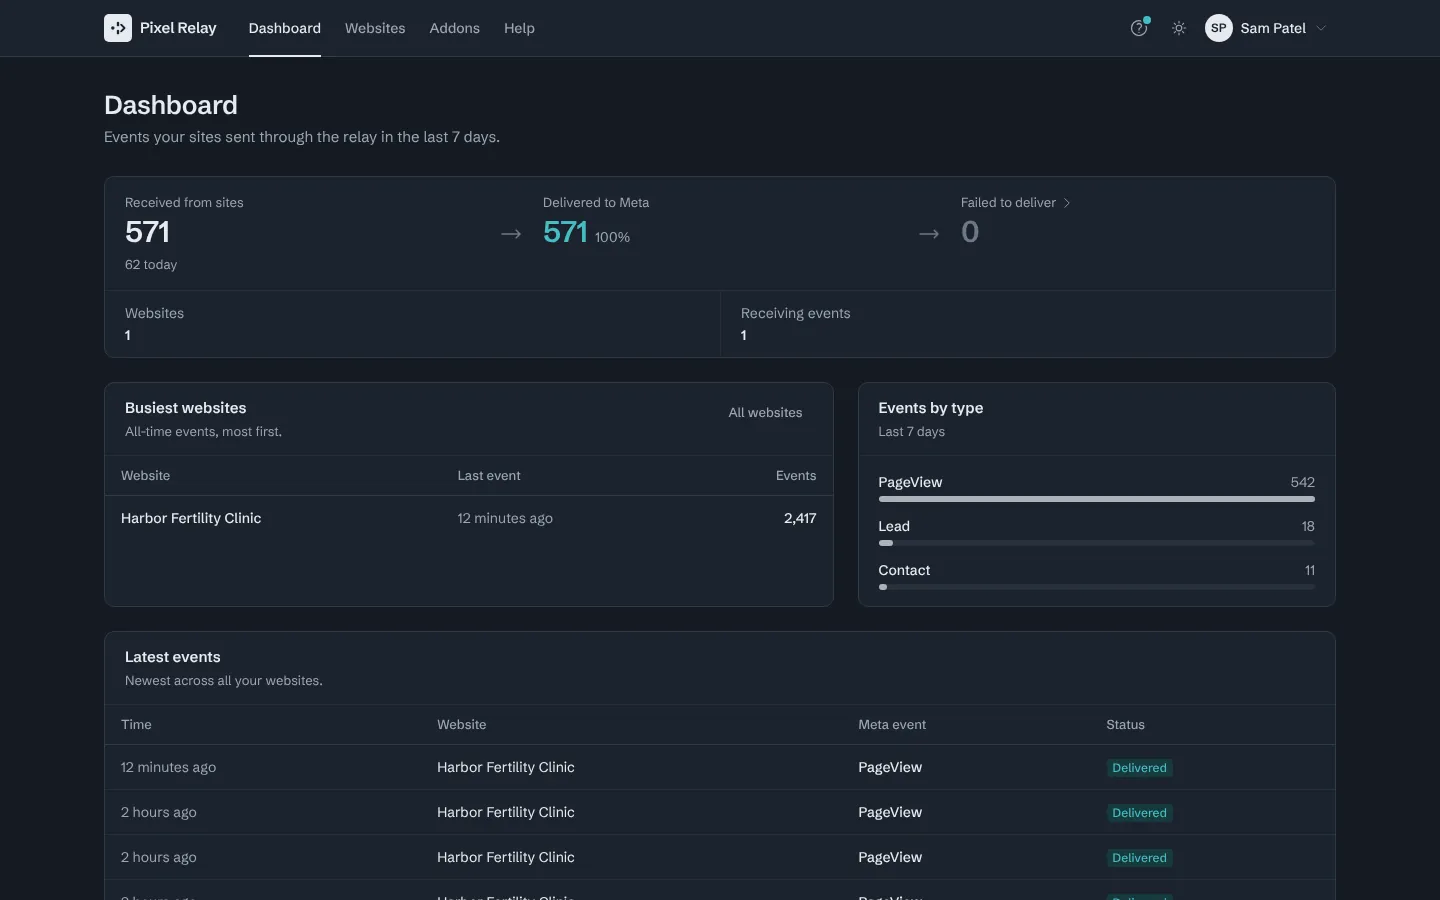Go to the Help tab
1440x900 pixels.
519,28
